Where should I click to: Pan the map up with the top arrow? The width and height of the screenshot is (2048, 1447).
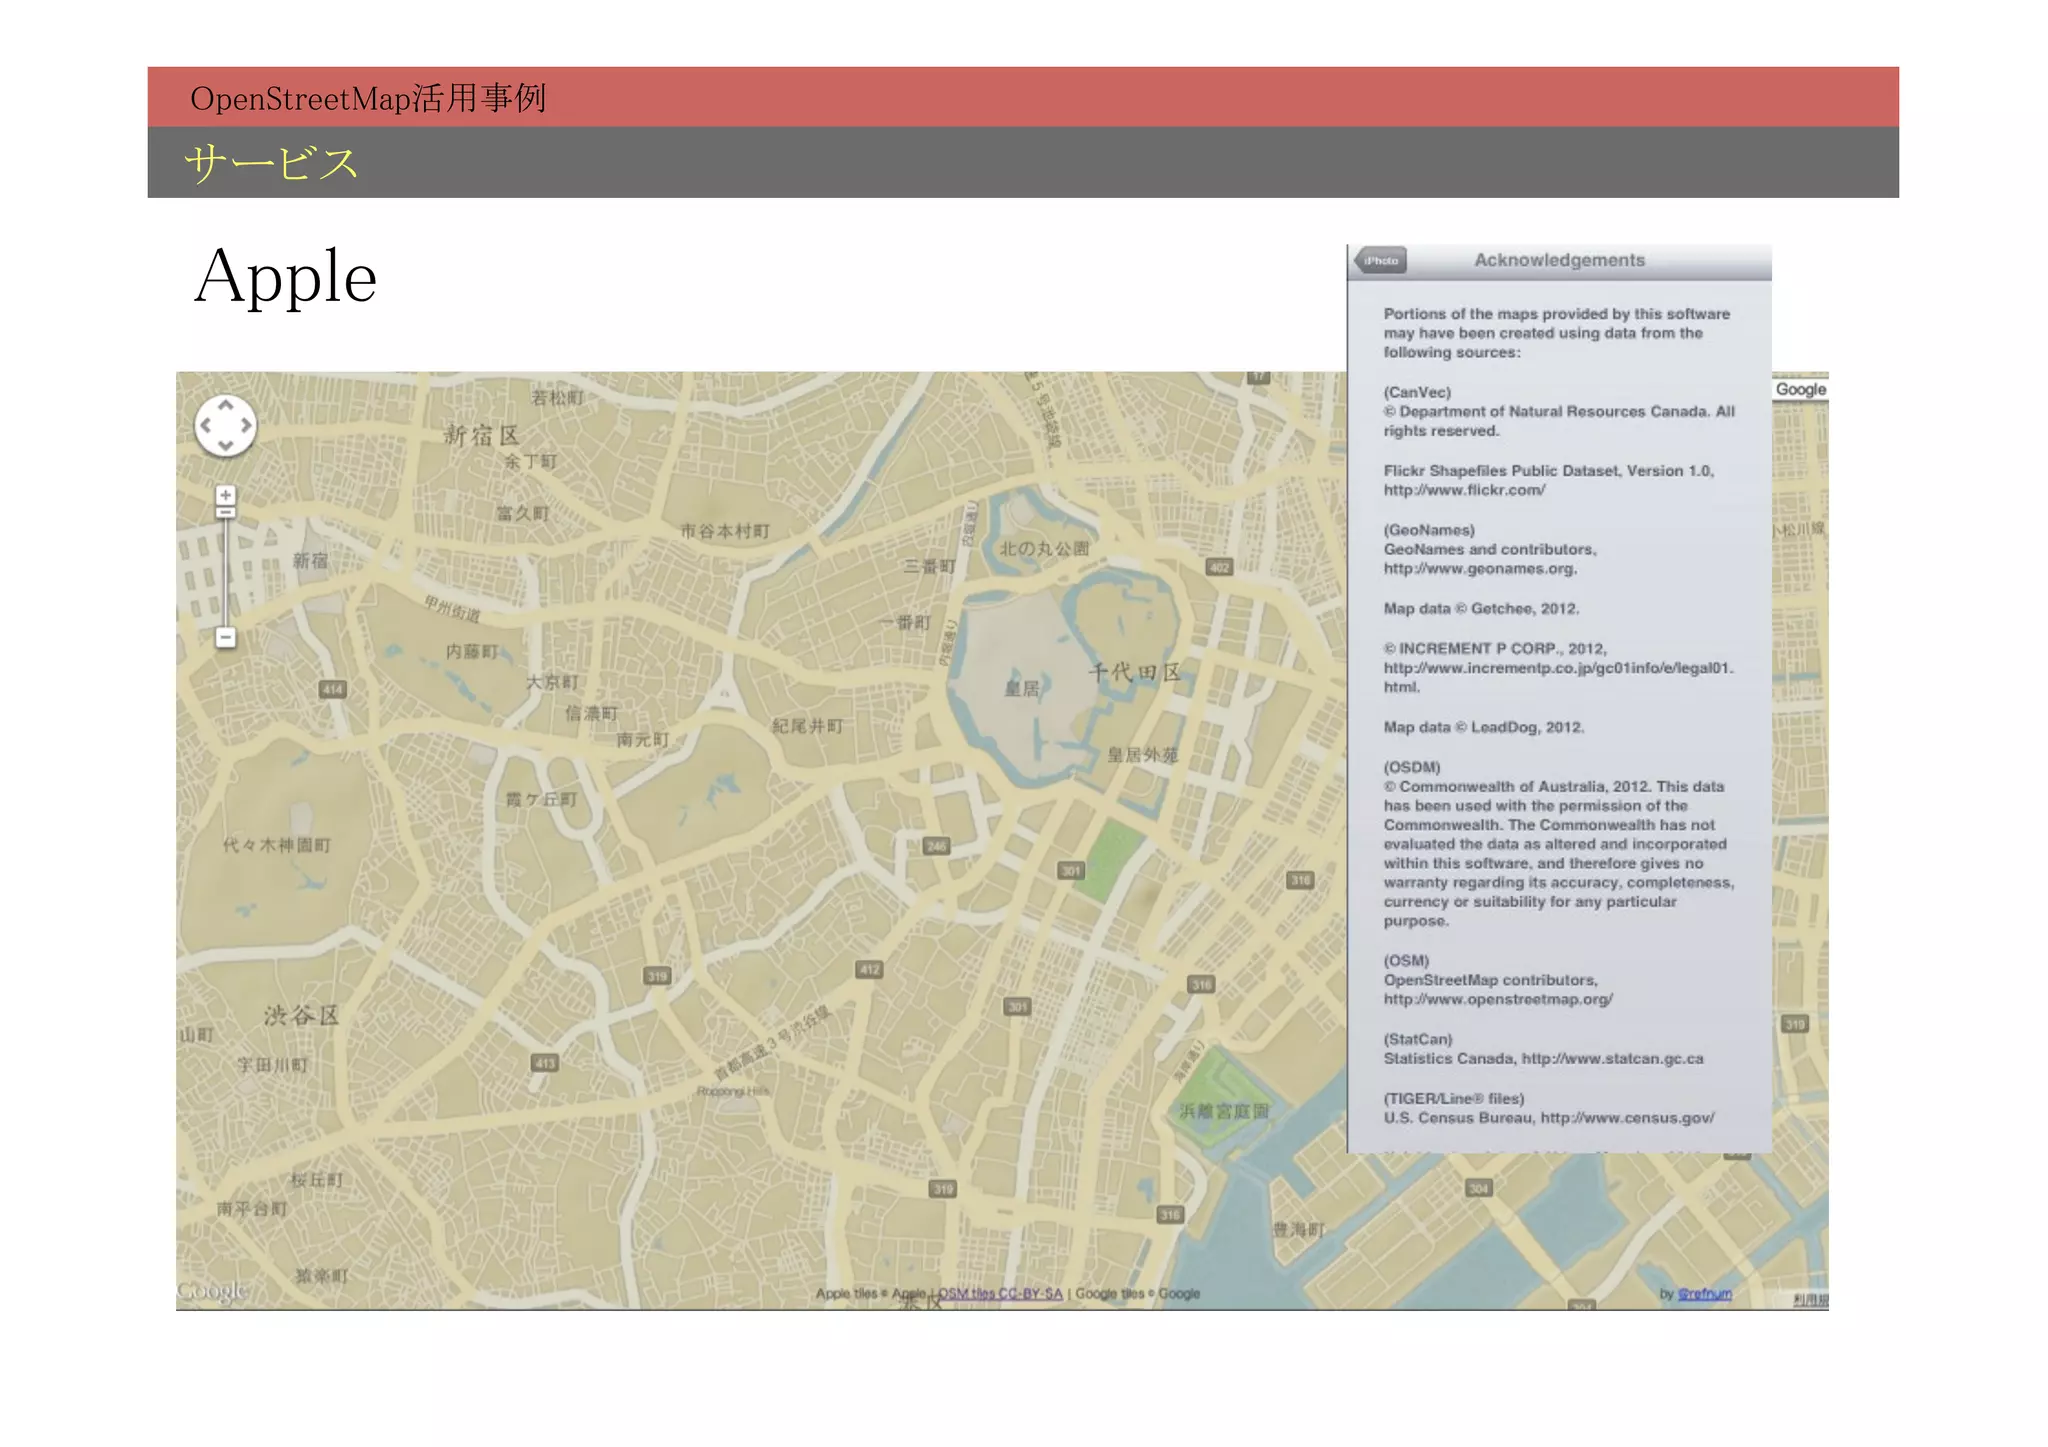(x=226, y=405)
